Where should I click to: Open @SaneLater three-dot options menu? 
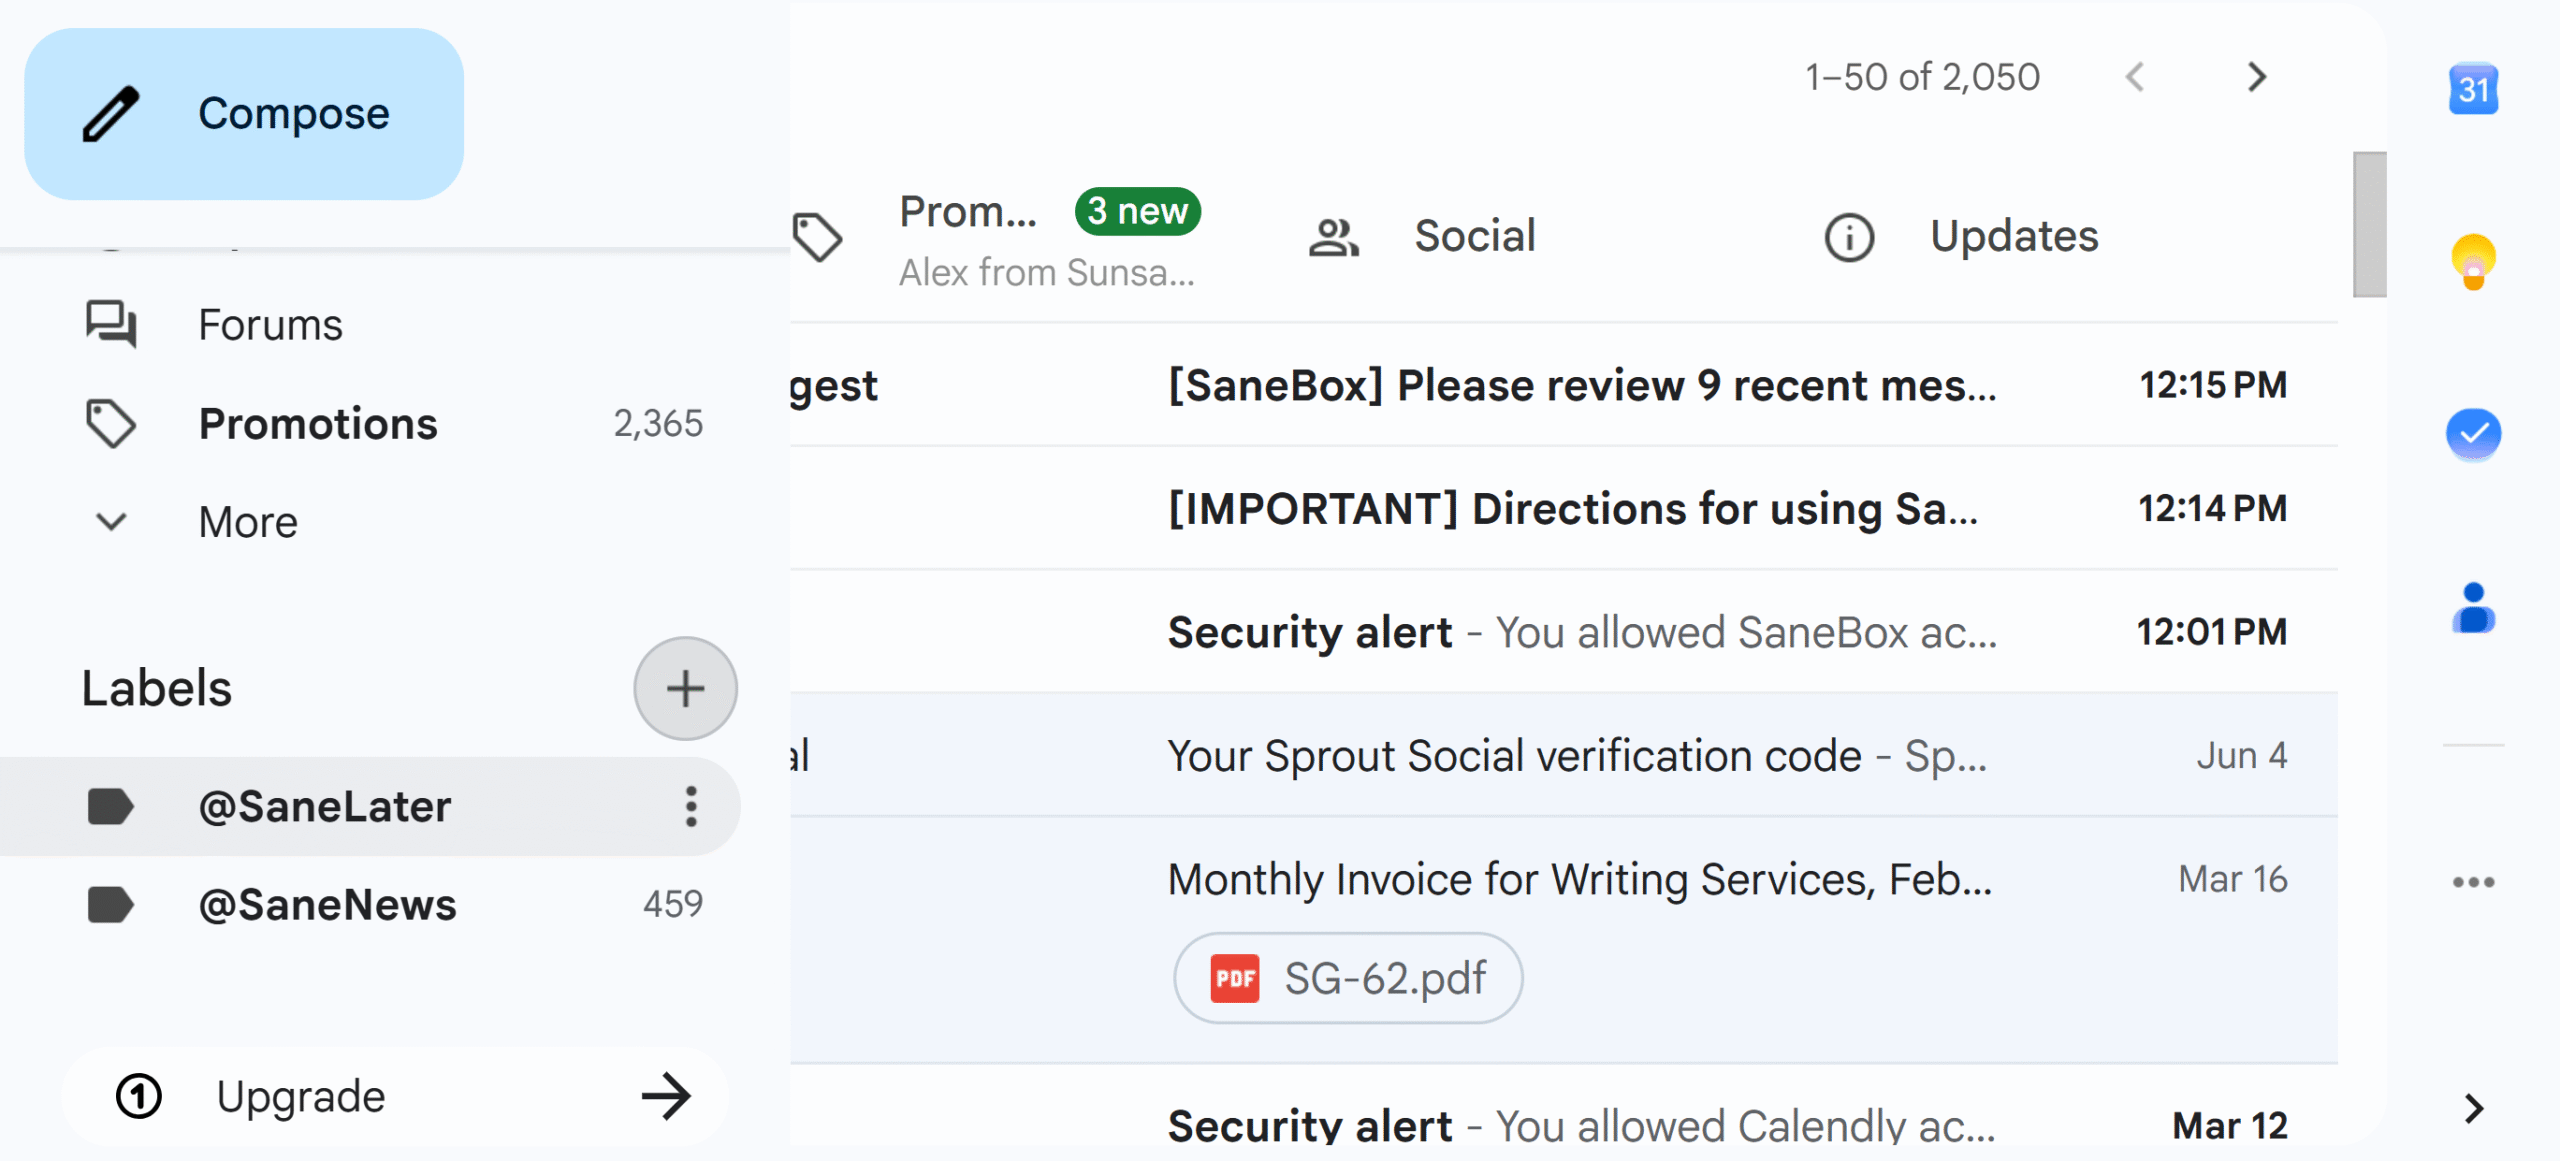point(691,806)
